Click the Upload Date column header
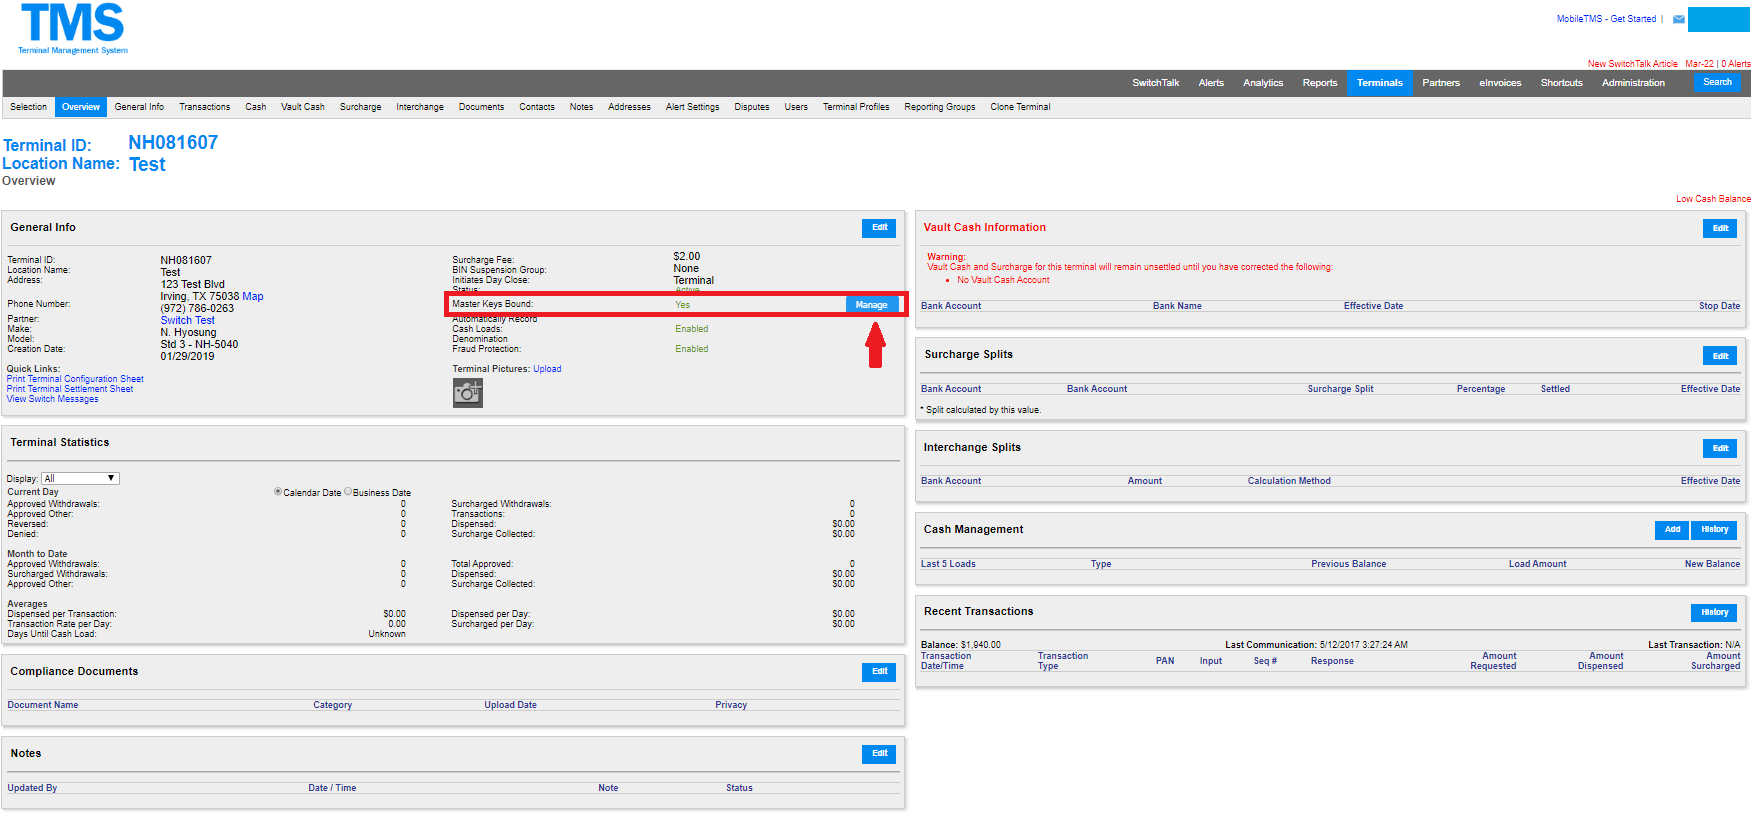This screenshot has width=1761, height=813. click(x=511, y=705)
